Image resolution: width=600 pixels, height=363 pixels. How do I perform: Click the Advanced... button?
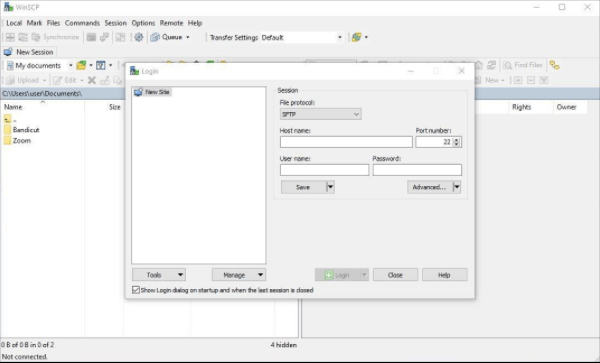[x=430, y=187]
